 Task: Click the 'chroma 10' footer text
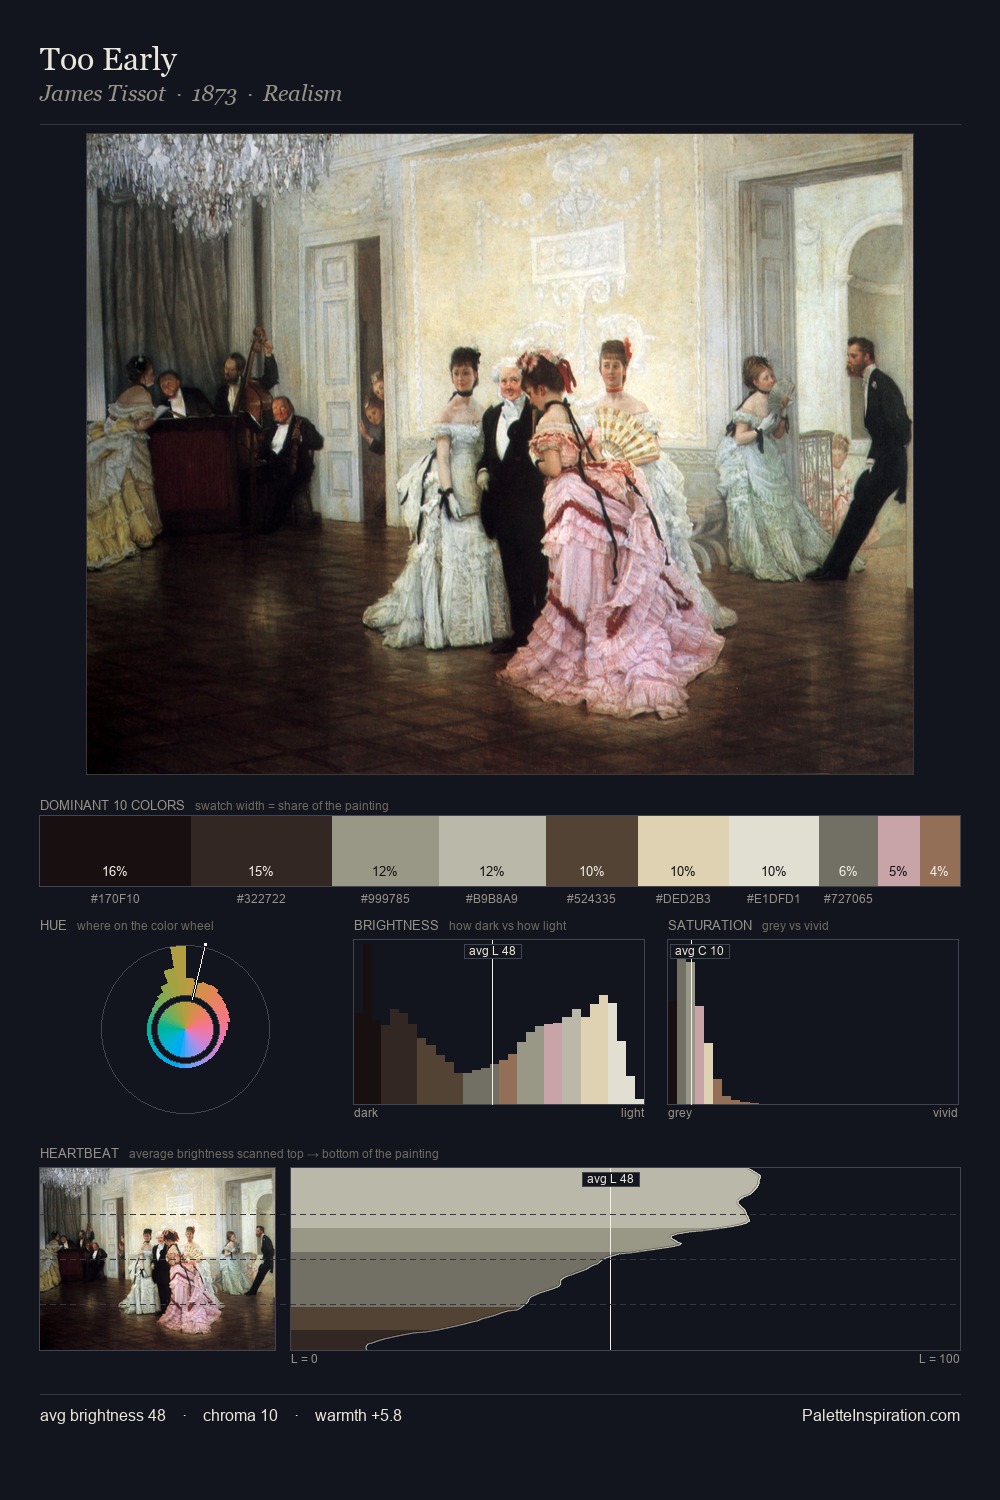[240, 1415]
